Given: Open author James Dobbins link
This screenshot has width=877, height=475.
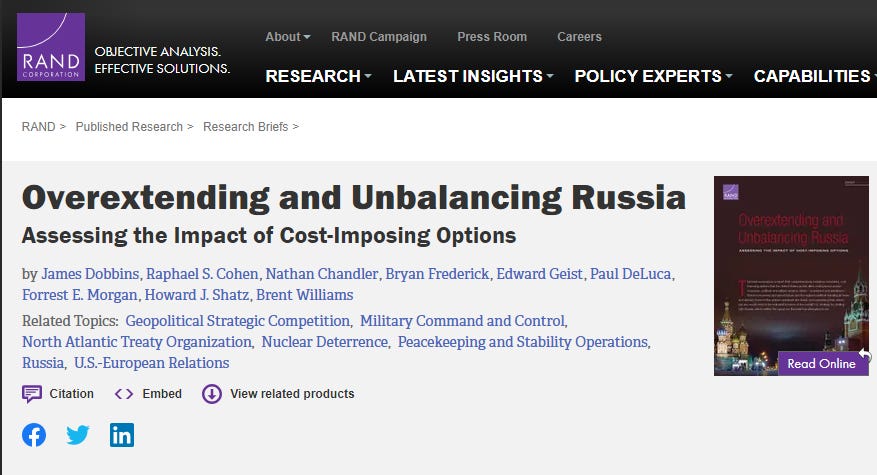Looking at the screenshot, I should (90, 274).
